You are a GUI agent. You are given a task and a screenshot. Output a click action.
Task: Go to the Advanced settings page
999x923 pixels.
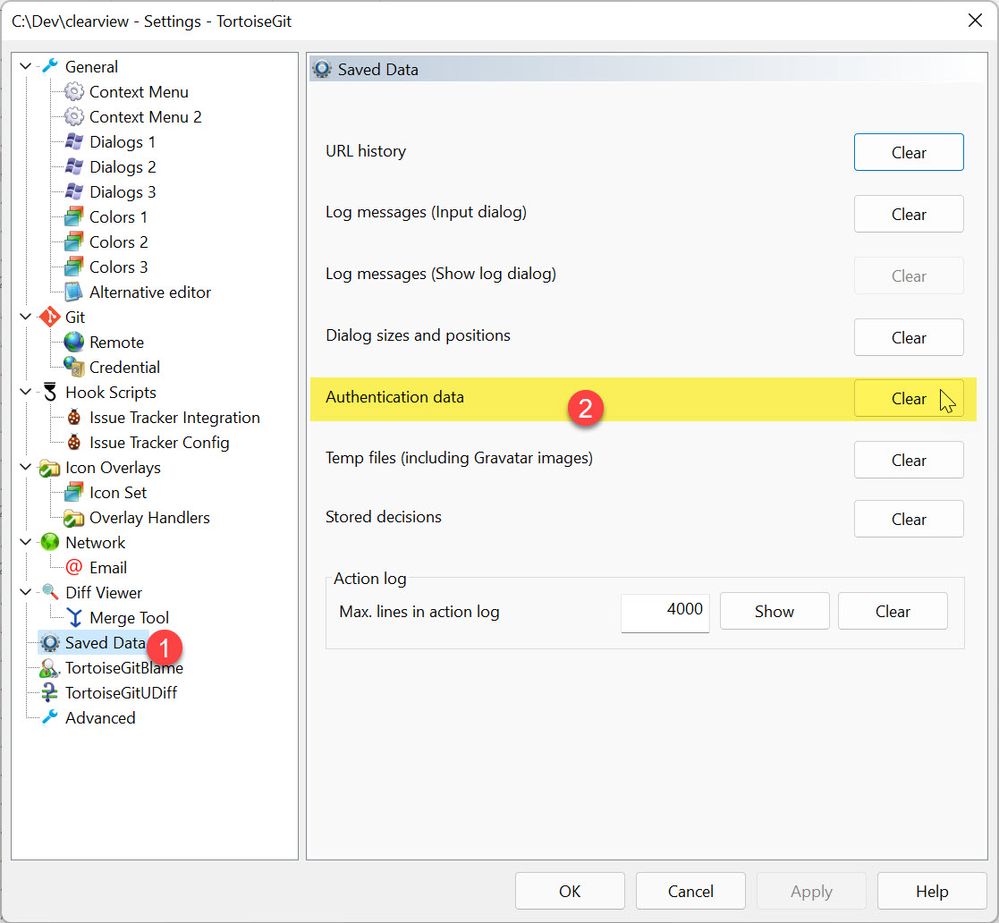pos(100,718)
